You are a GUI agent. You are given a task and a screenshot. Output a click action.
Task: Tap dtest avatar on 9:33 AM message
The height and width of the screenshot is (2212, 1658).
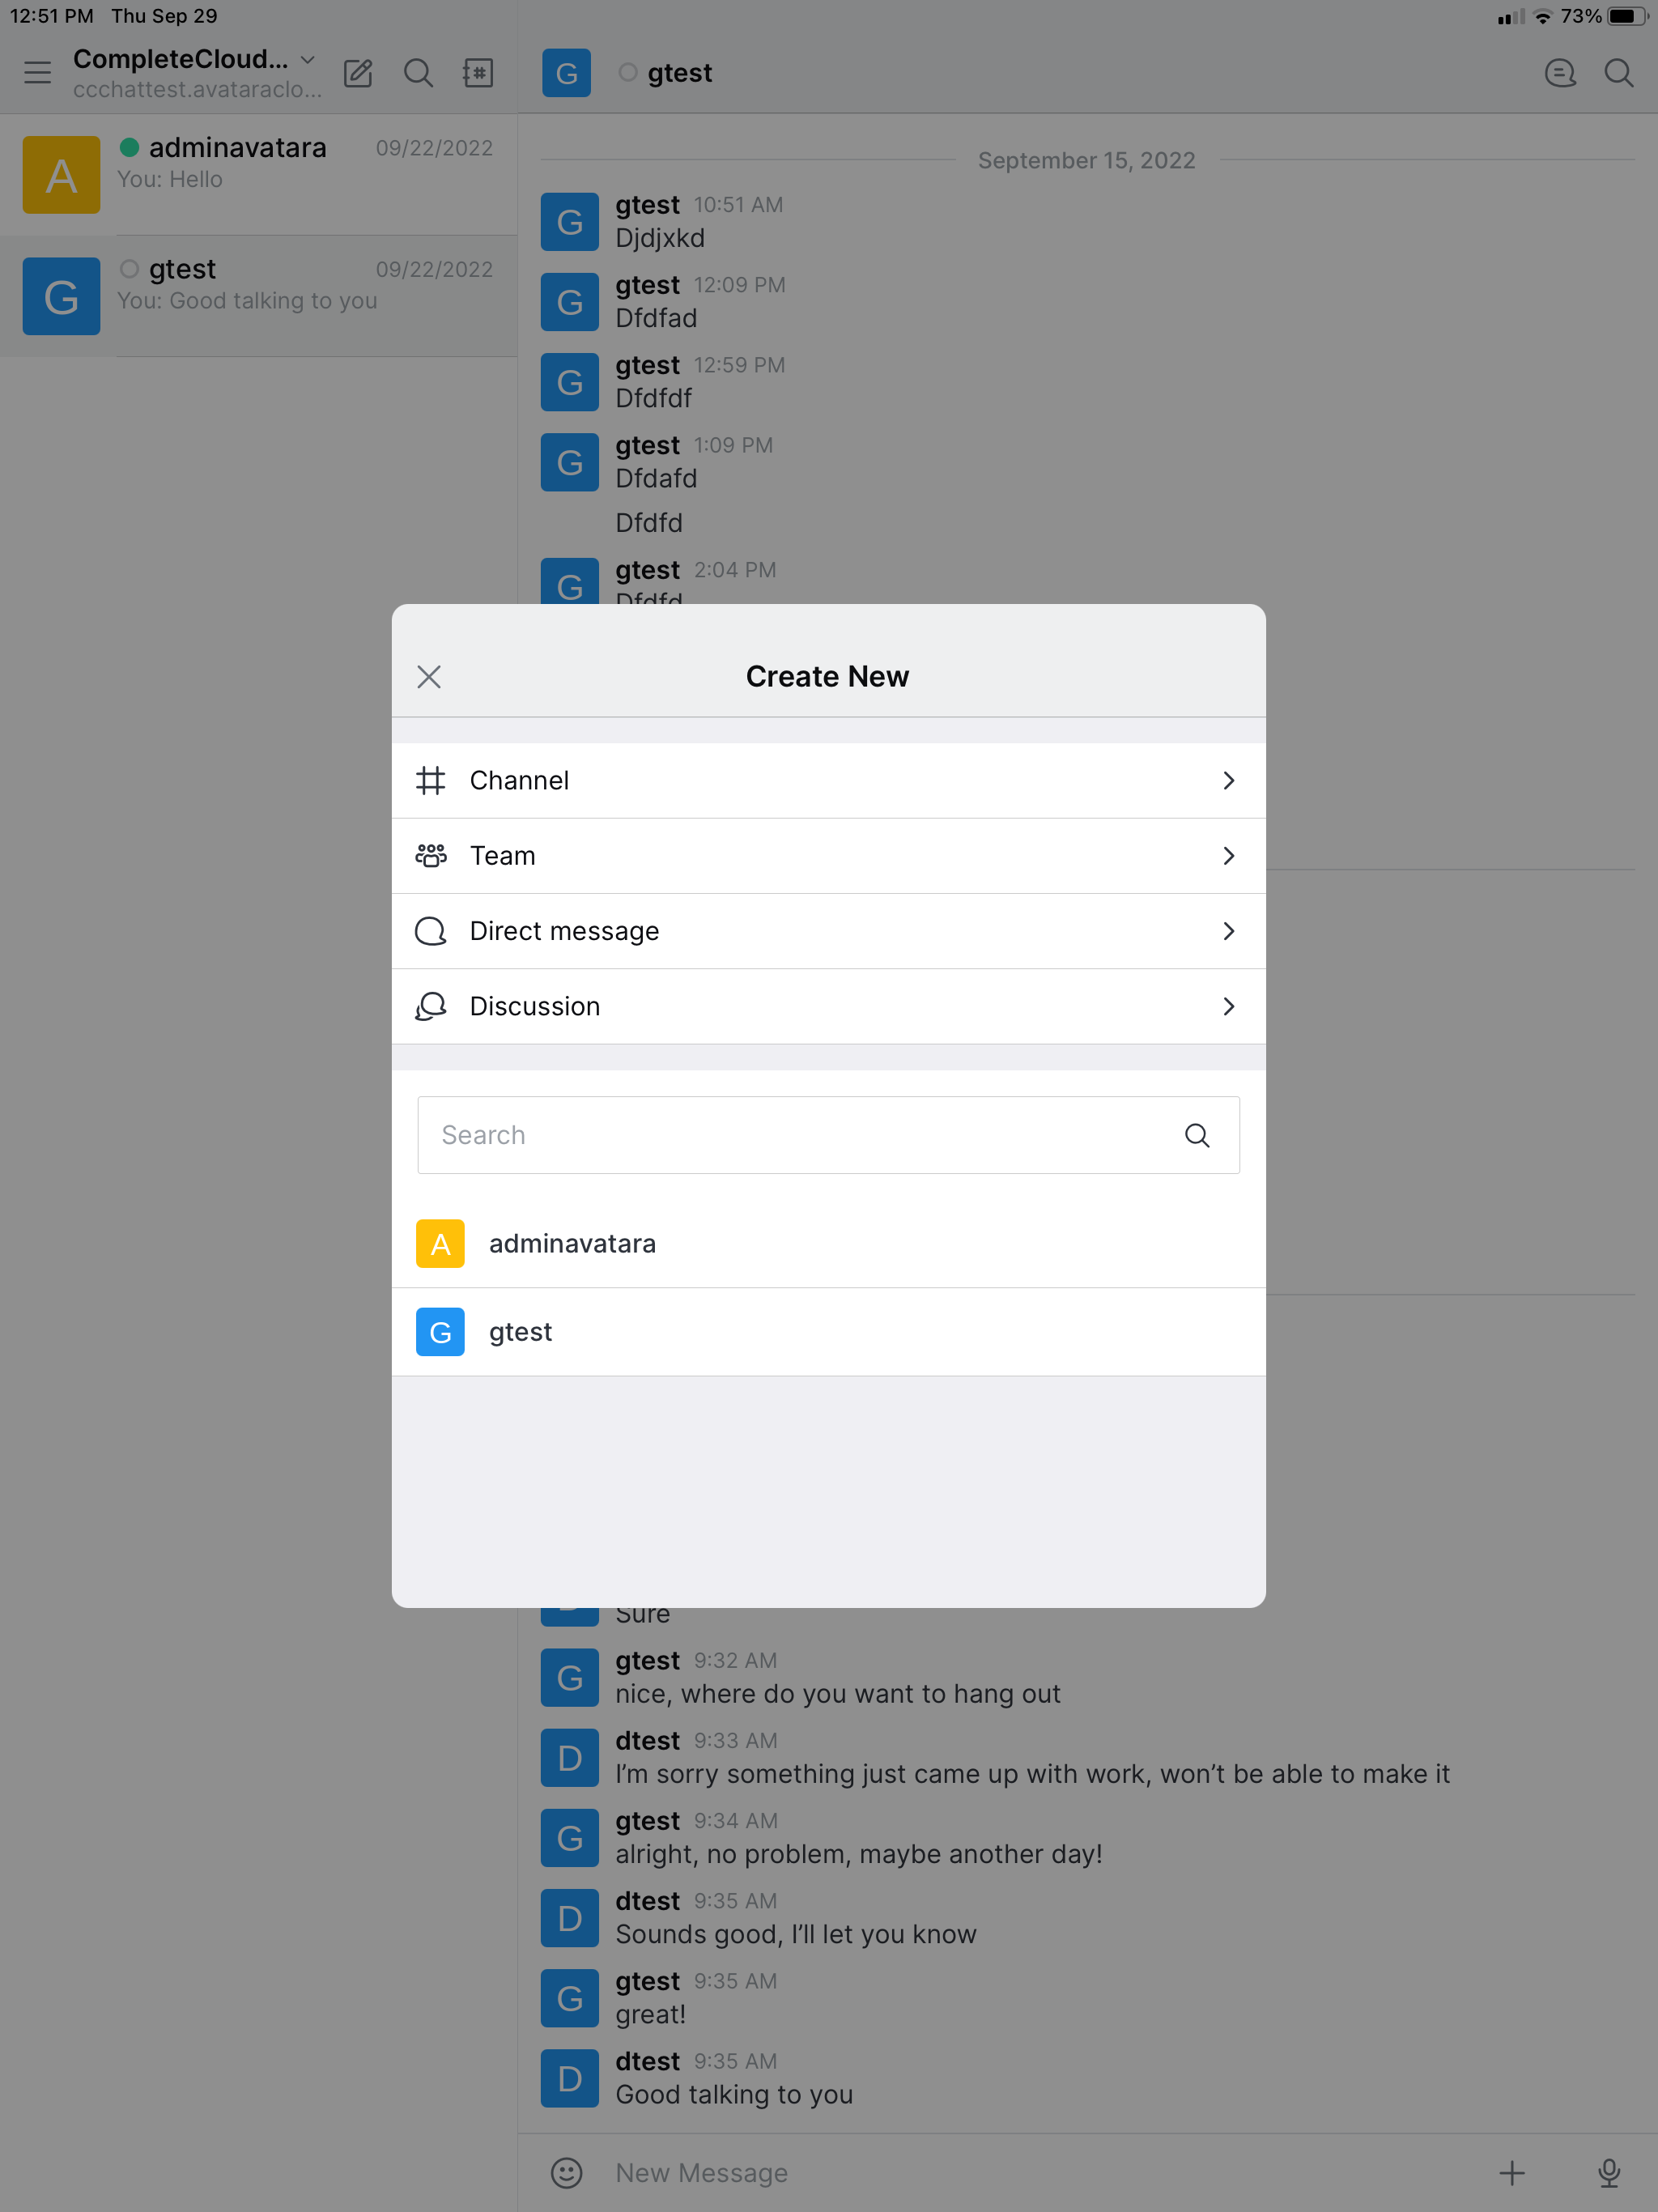pyautogui.click(x=570, y=1758)
